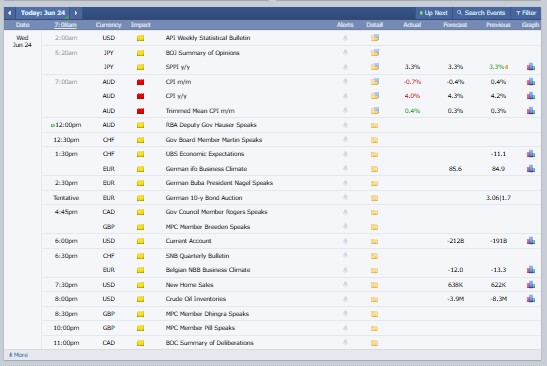Open the Today: Jun 24 date picker
547x366 pixels.
click(x=43, y=13)
